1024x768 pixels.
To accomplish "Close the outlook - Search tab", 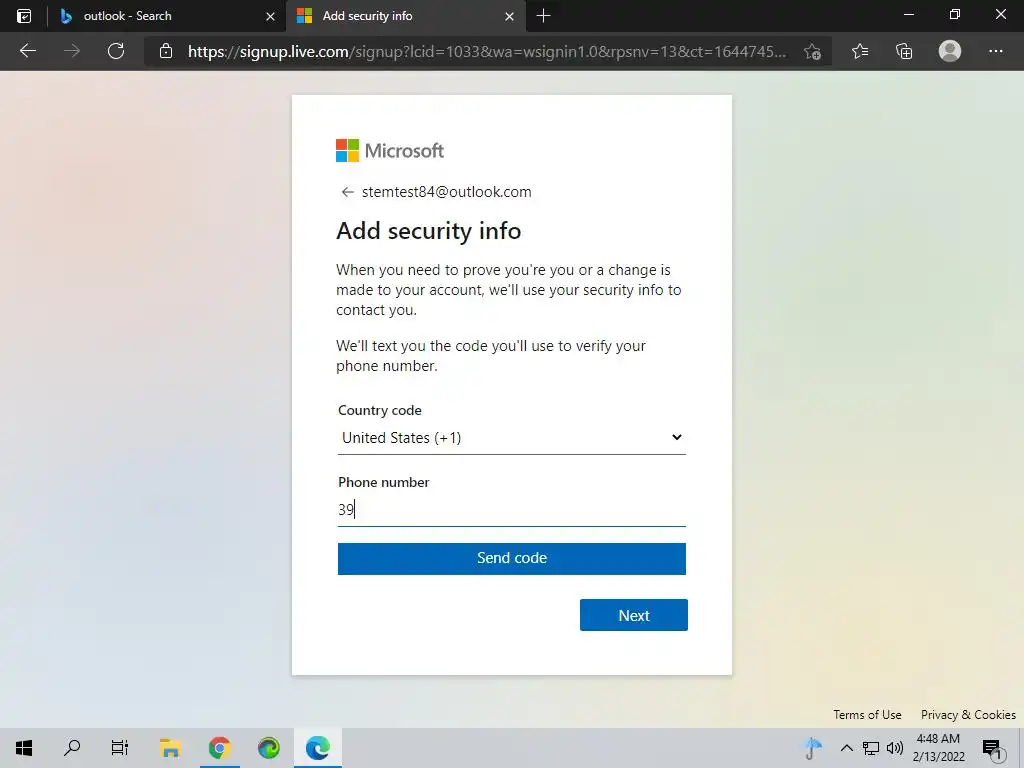I will (x=270, y=16).
